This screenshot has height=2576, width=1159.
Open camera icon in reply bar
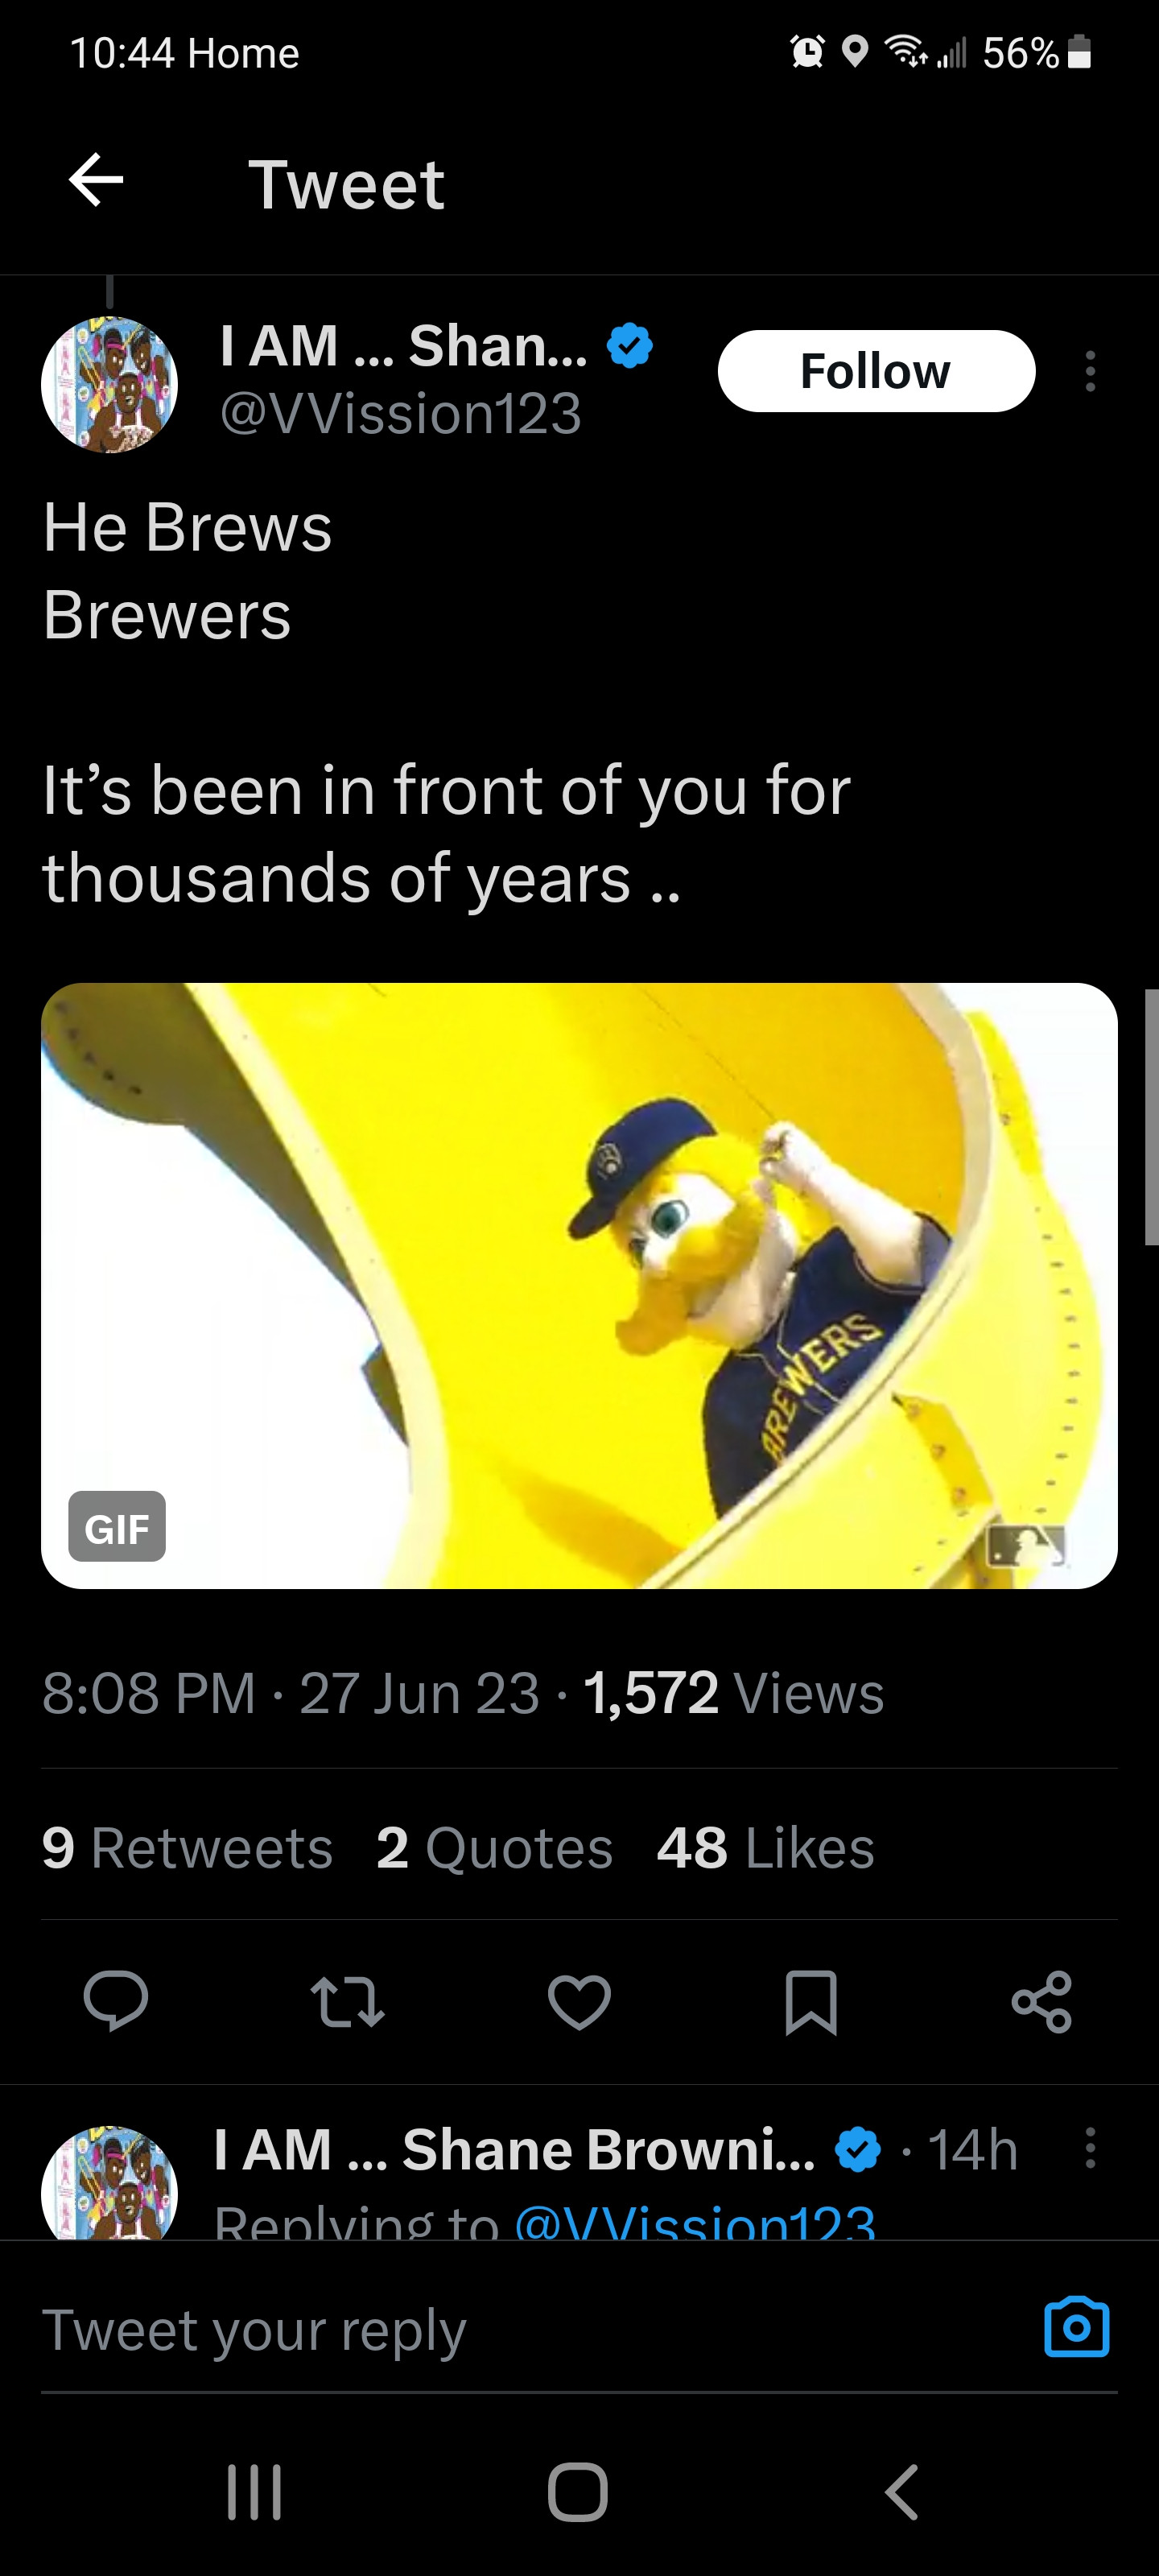[x=1076, y=2327]
